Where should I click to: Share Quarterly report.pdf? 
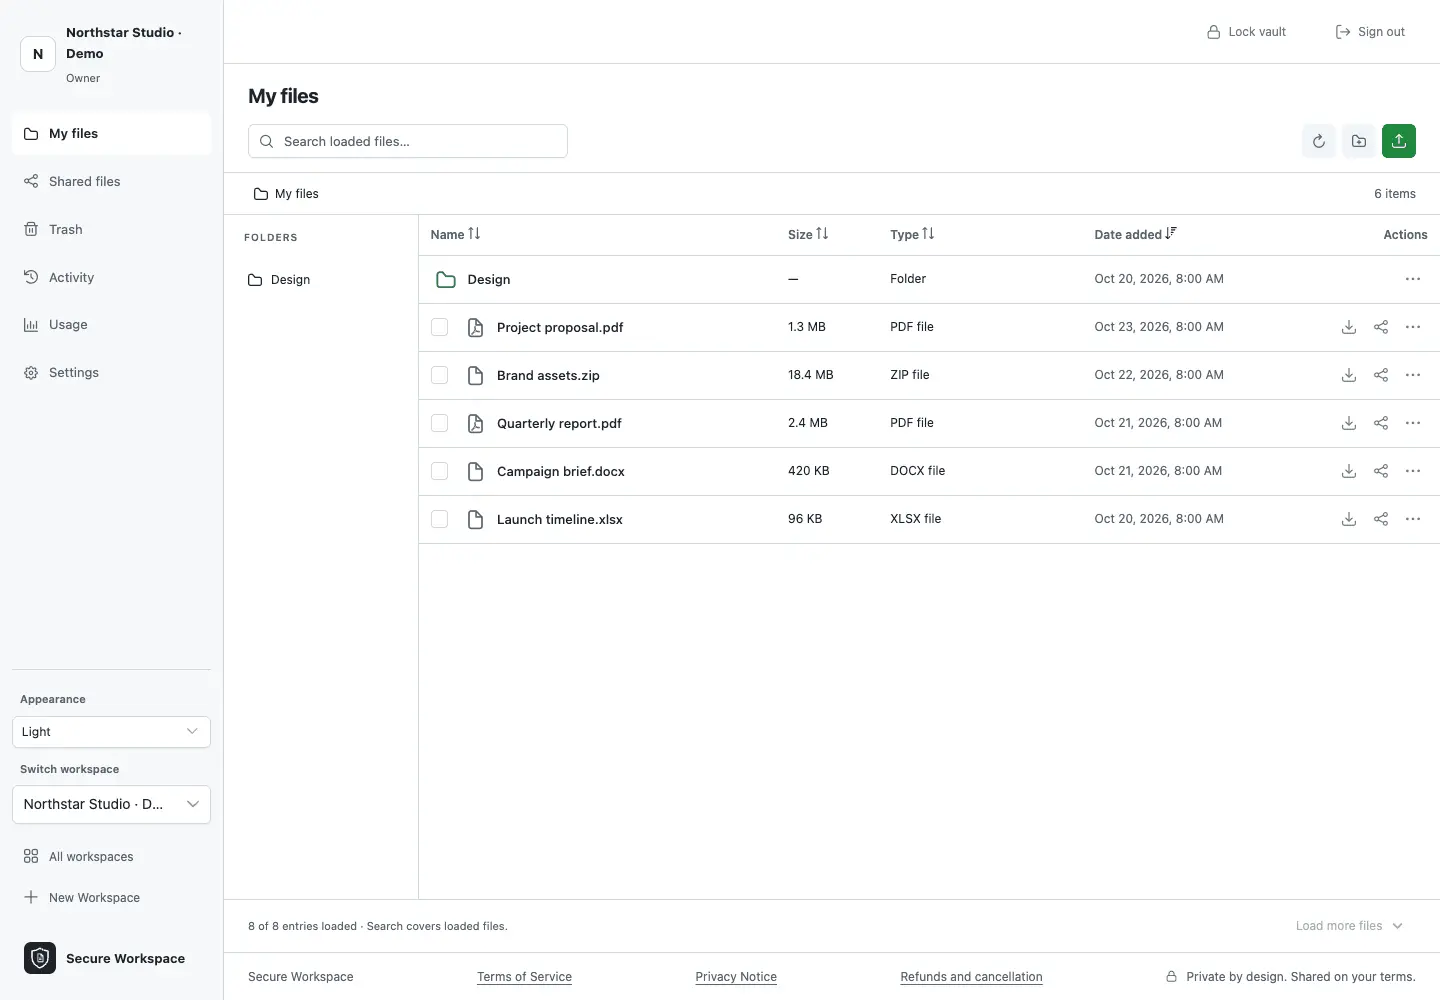pos(1381,423)
